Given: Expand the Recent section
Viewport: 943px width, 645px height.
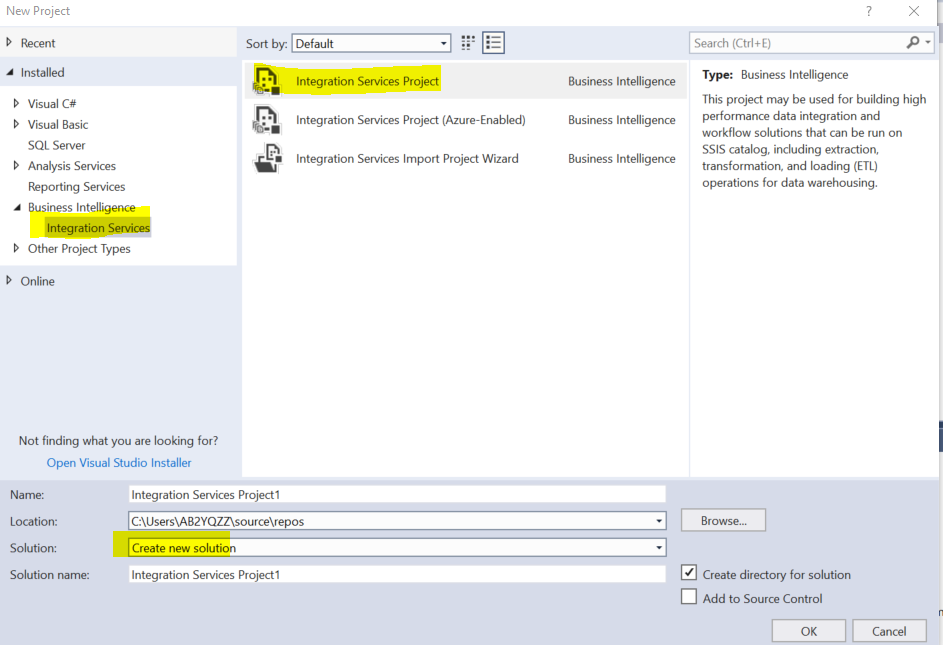Looking at the screenshot, I should pyautogui.click(x=9, y=42).
